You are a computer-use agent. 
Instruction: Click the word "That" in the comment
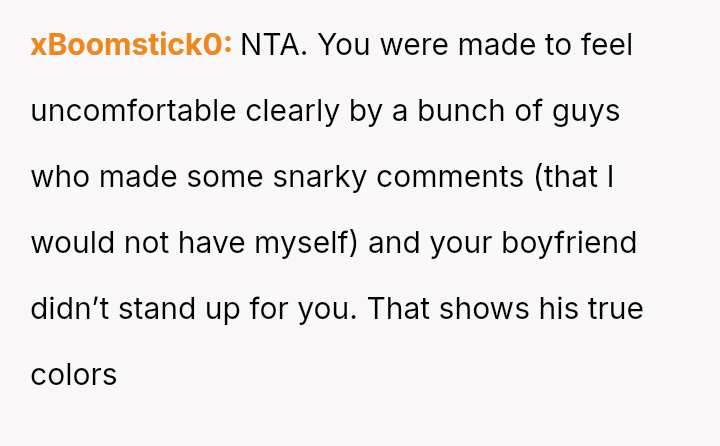click(x=399, y=309)
